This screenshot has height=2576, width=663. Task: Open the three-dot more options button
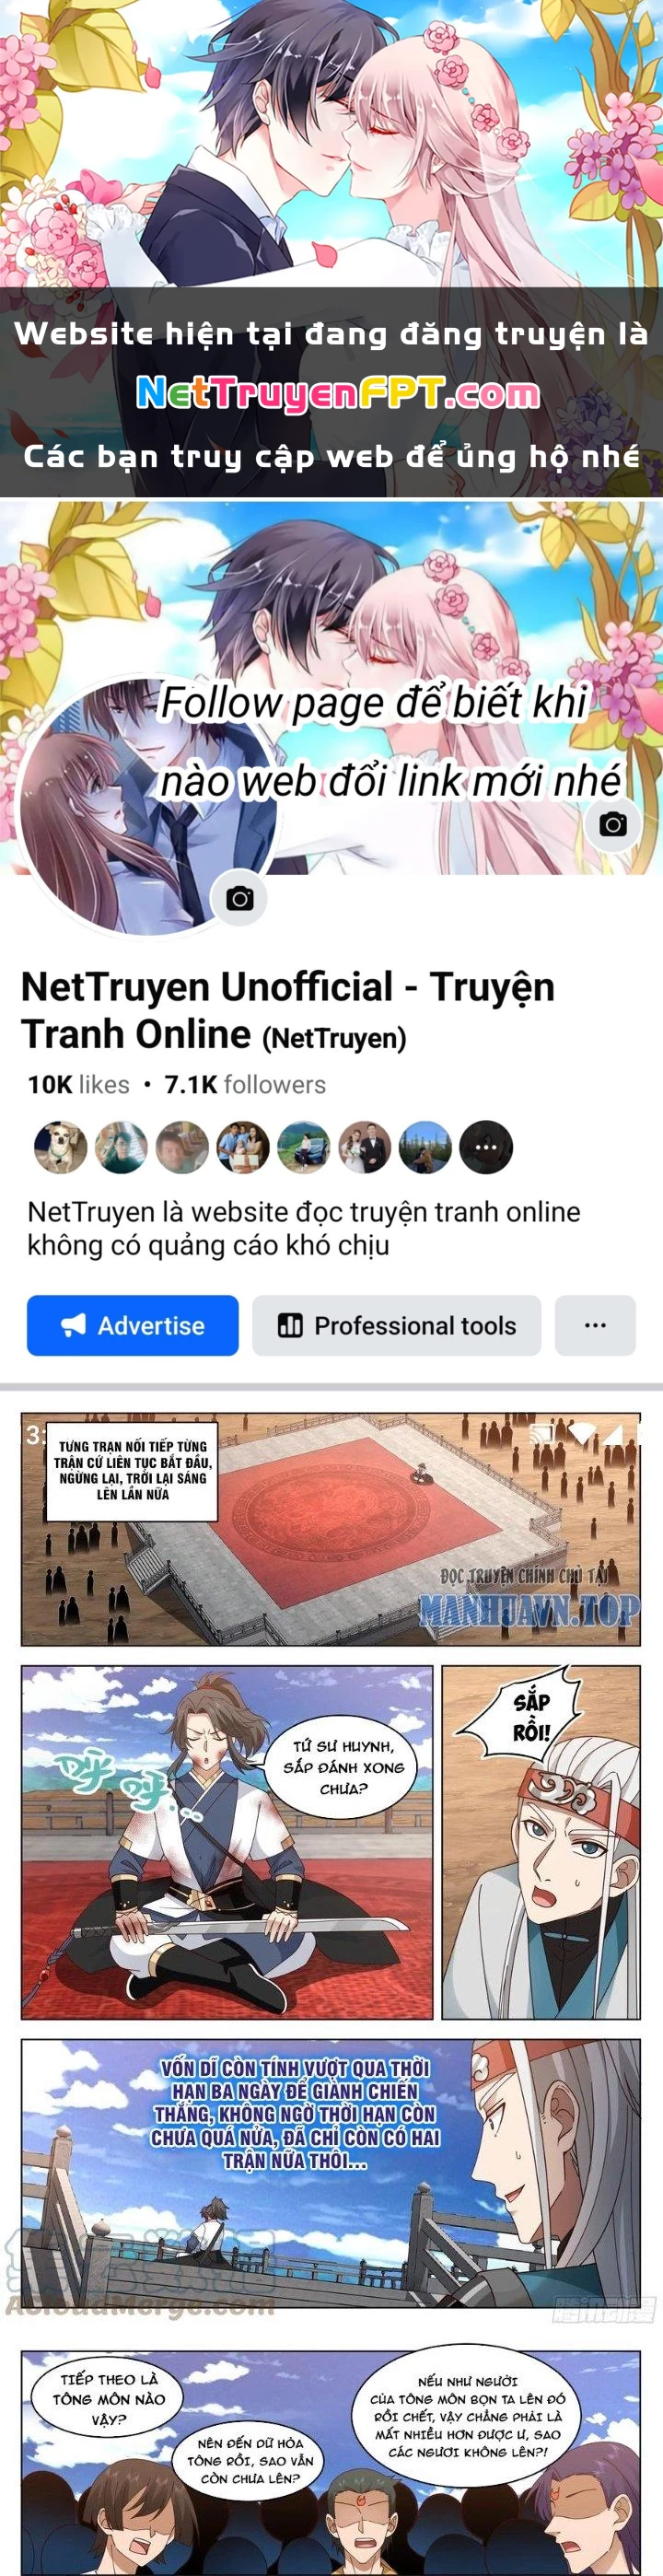tap(595, 1325)
